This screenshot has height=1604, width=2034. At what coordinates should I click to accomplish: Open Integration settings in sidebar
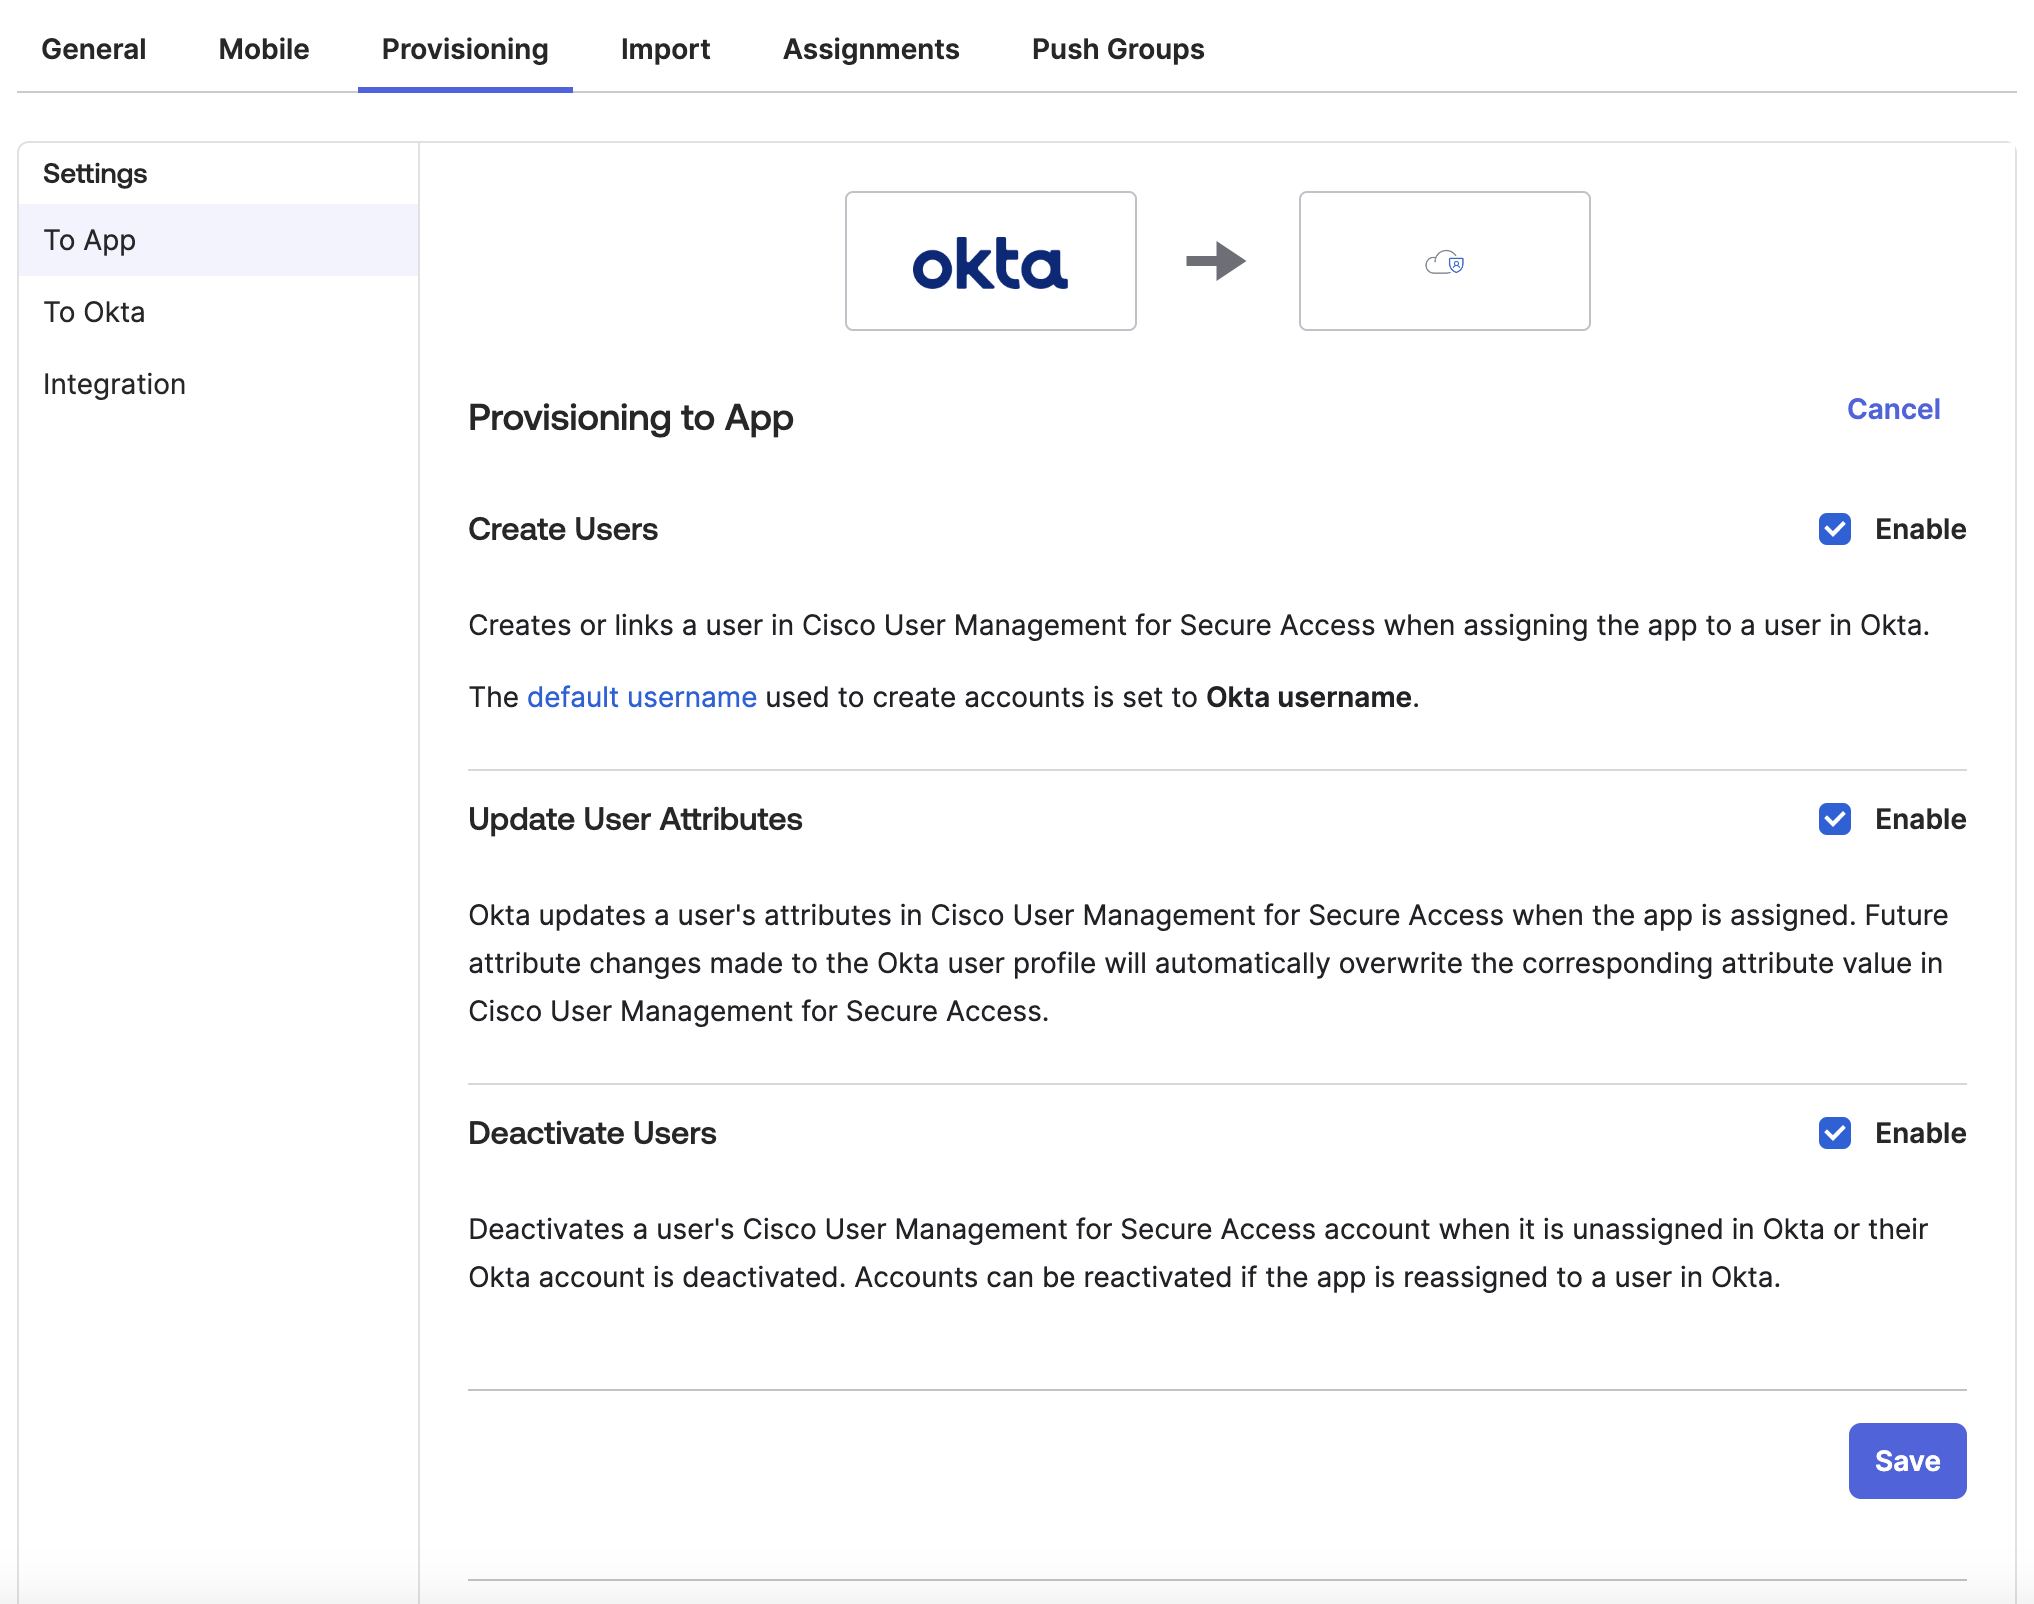114,384
